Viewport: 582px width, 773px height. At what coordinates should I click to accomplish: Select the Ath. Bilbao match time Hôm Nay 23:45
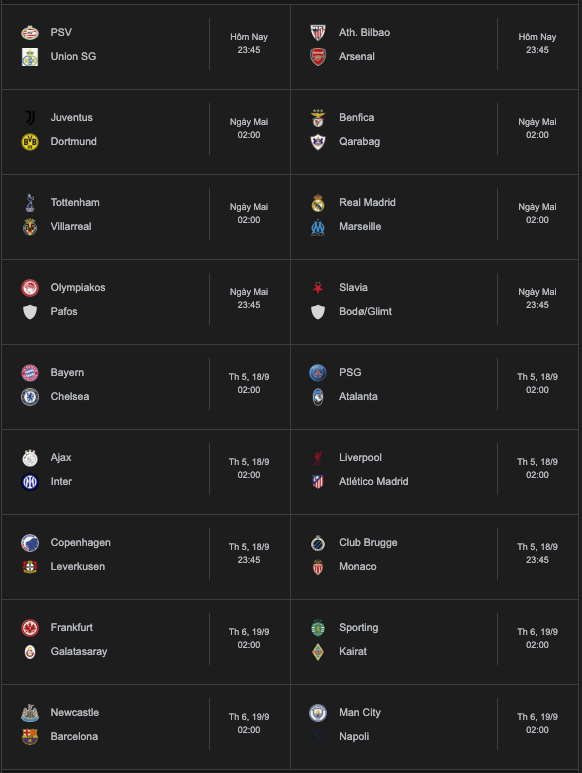537,43
